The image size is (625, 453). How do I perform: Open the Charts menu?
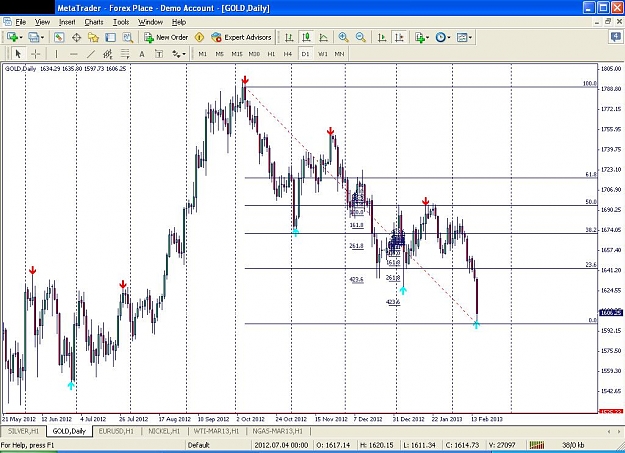(x=94, y=22)
